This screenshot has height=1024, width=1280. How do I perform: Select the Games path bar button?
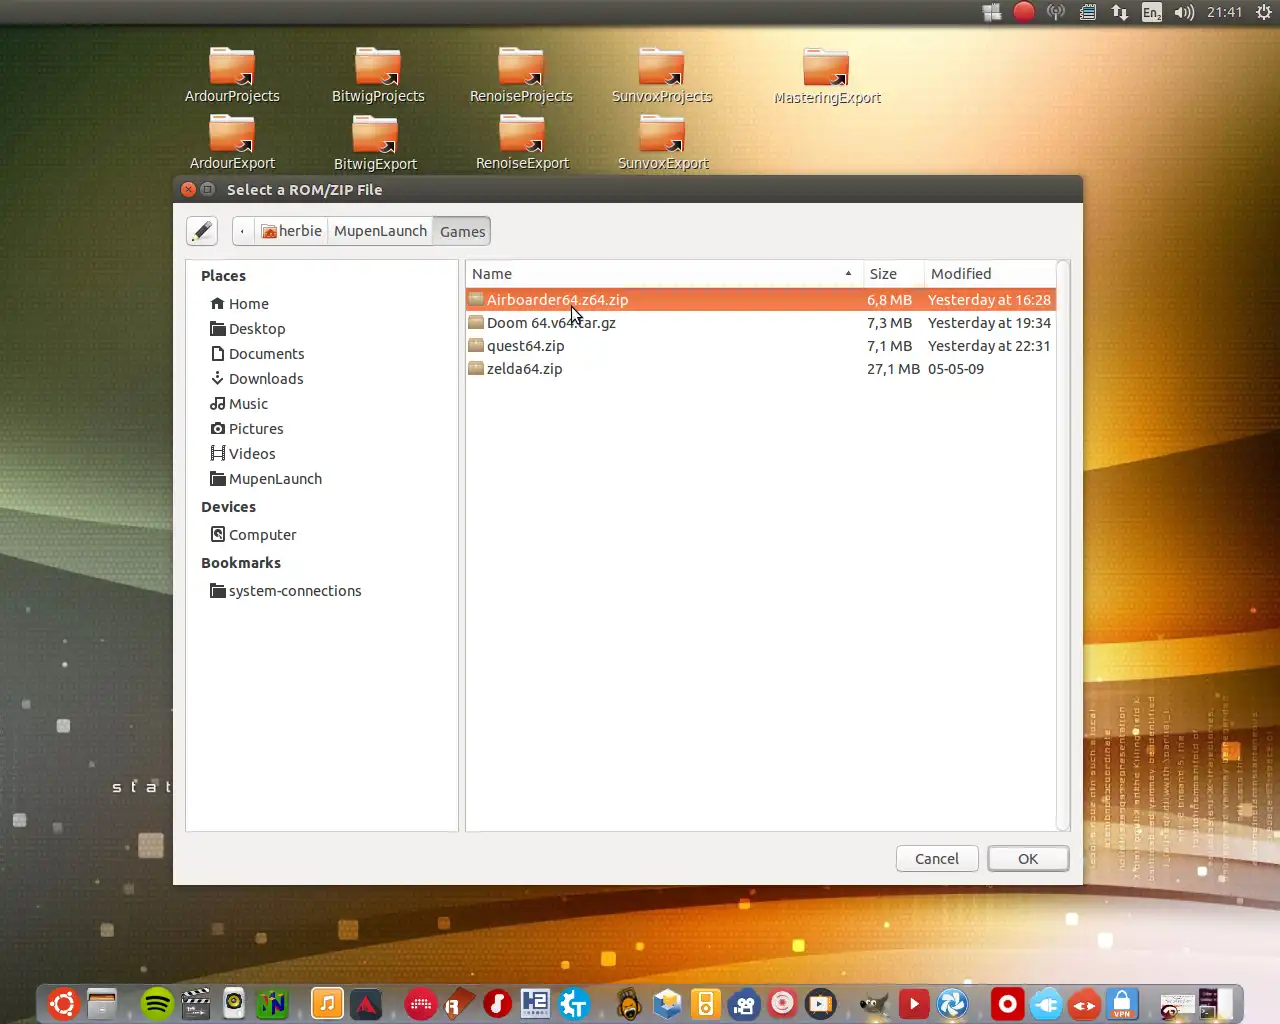click(x=462, y=231)
